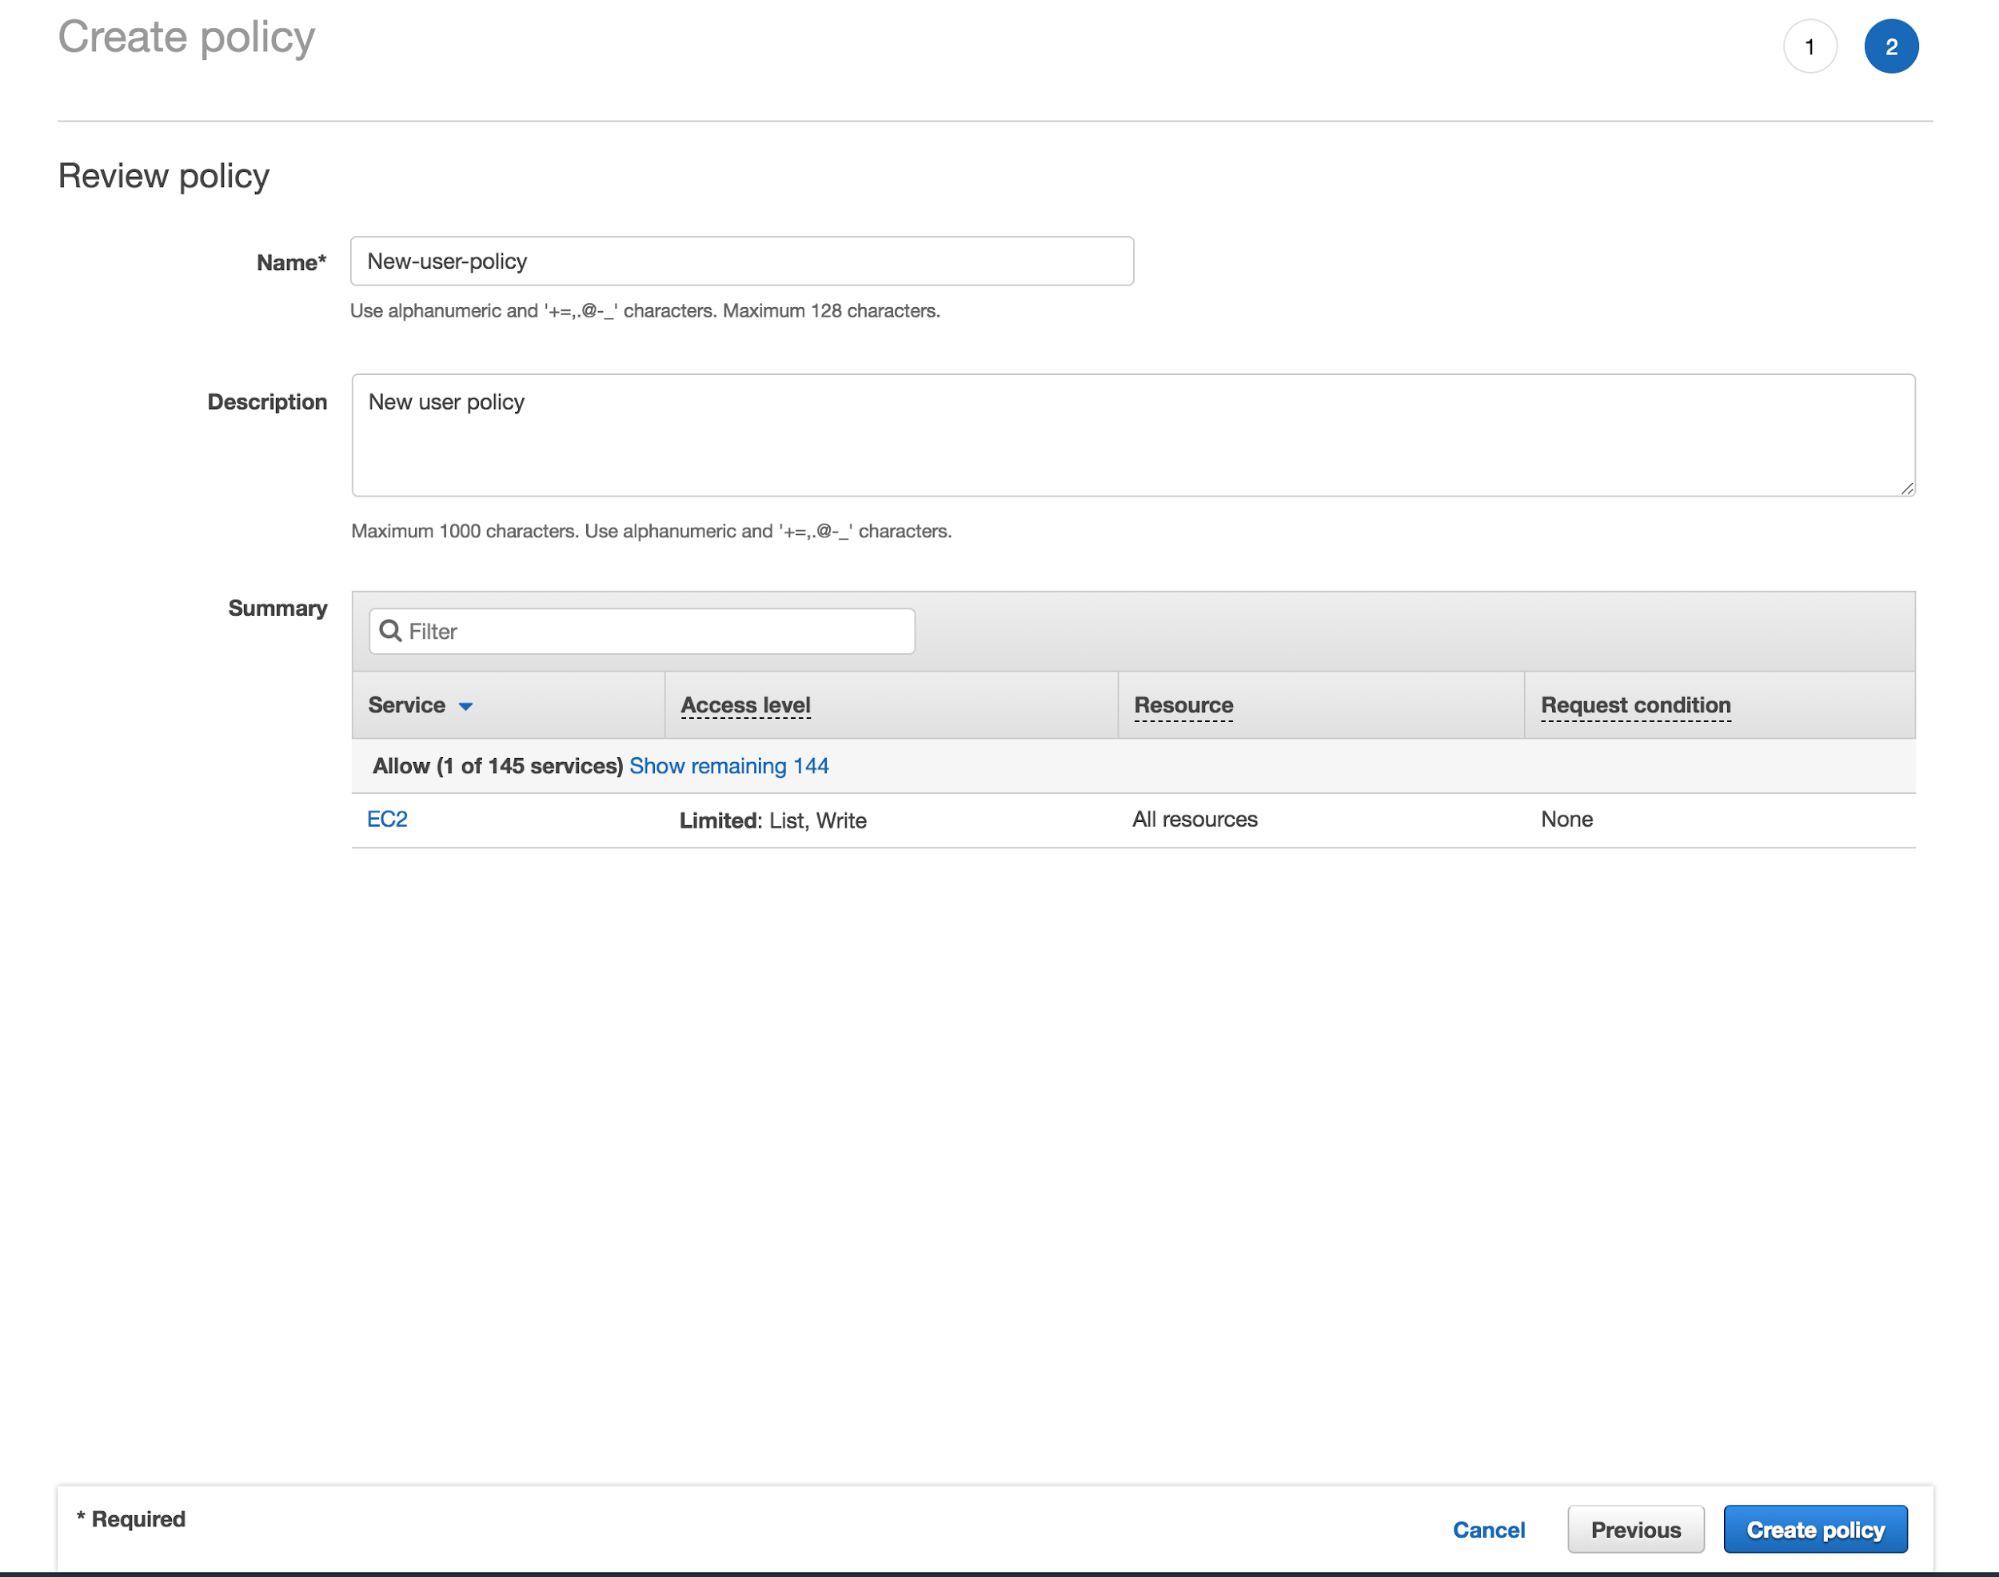
Task: Click the Access level column sort toggle
Action: [x=743, y=704]
